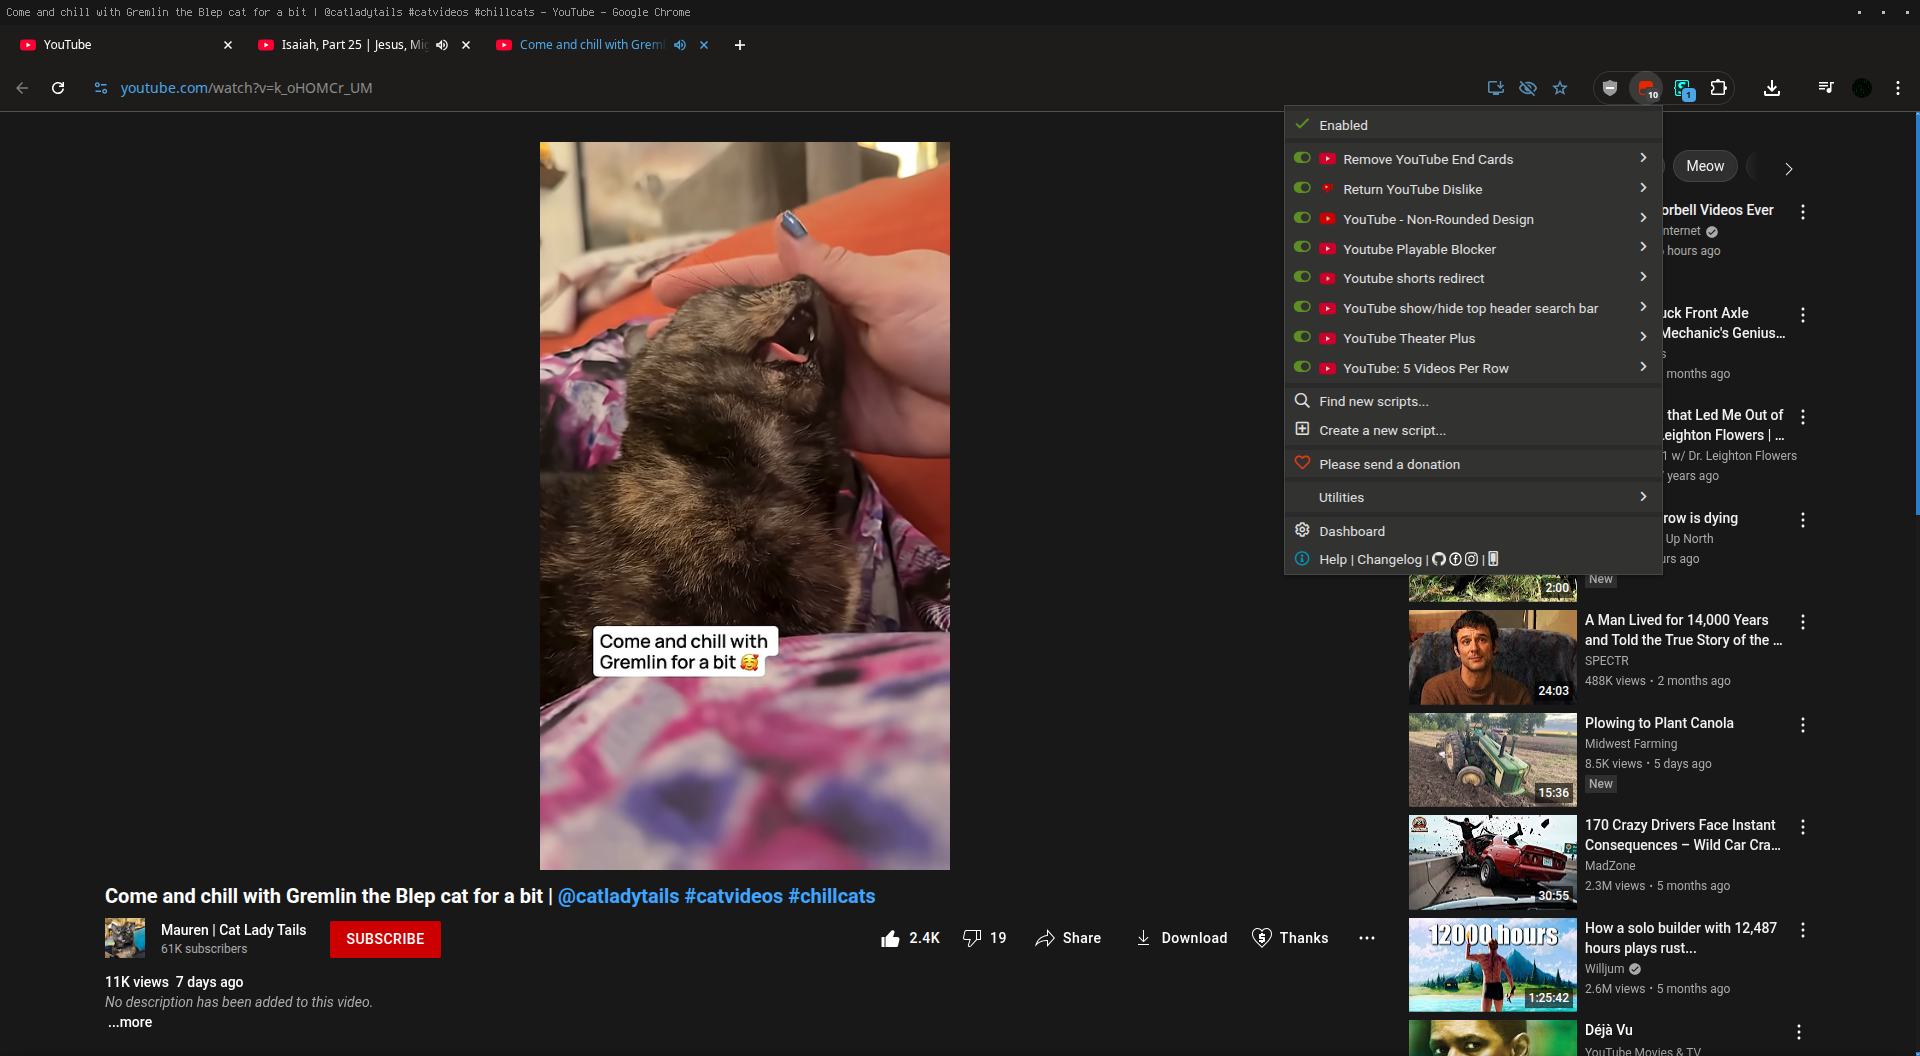Toggle Youtube Playable Blocker script
1920x1056 pixels.
pos(1302,247)
